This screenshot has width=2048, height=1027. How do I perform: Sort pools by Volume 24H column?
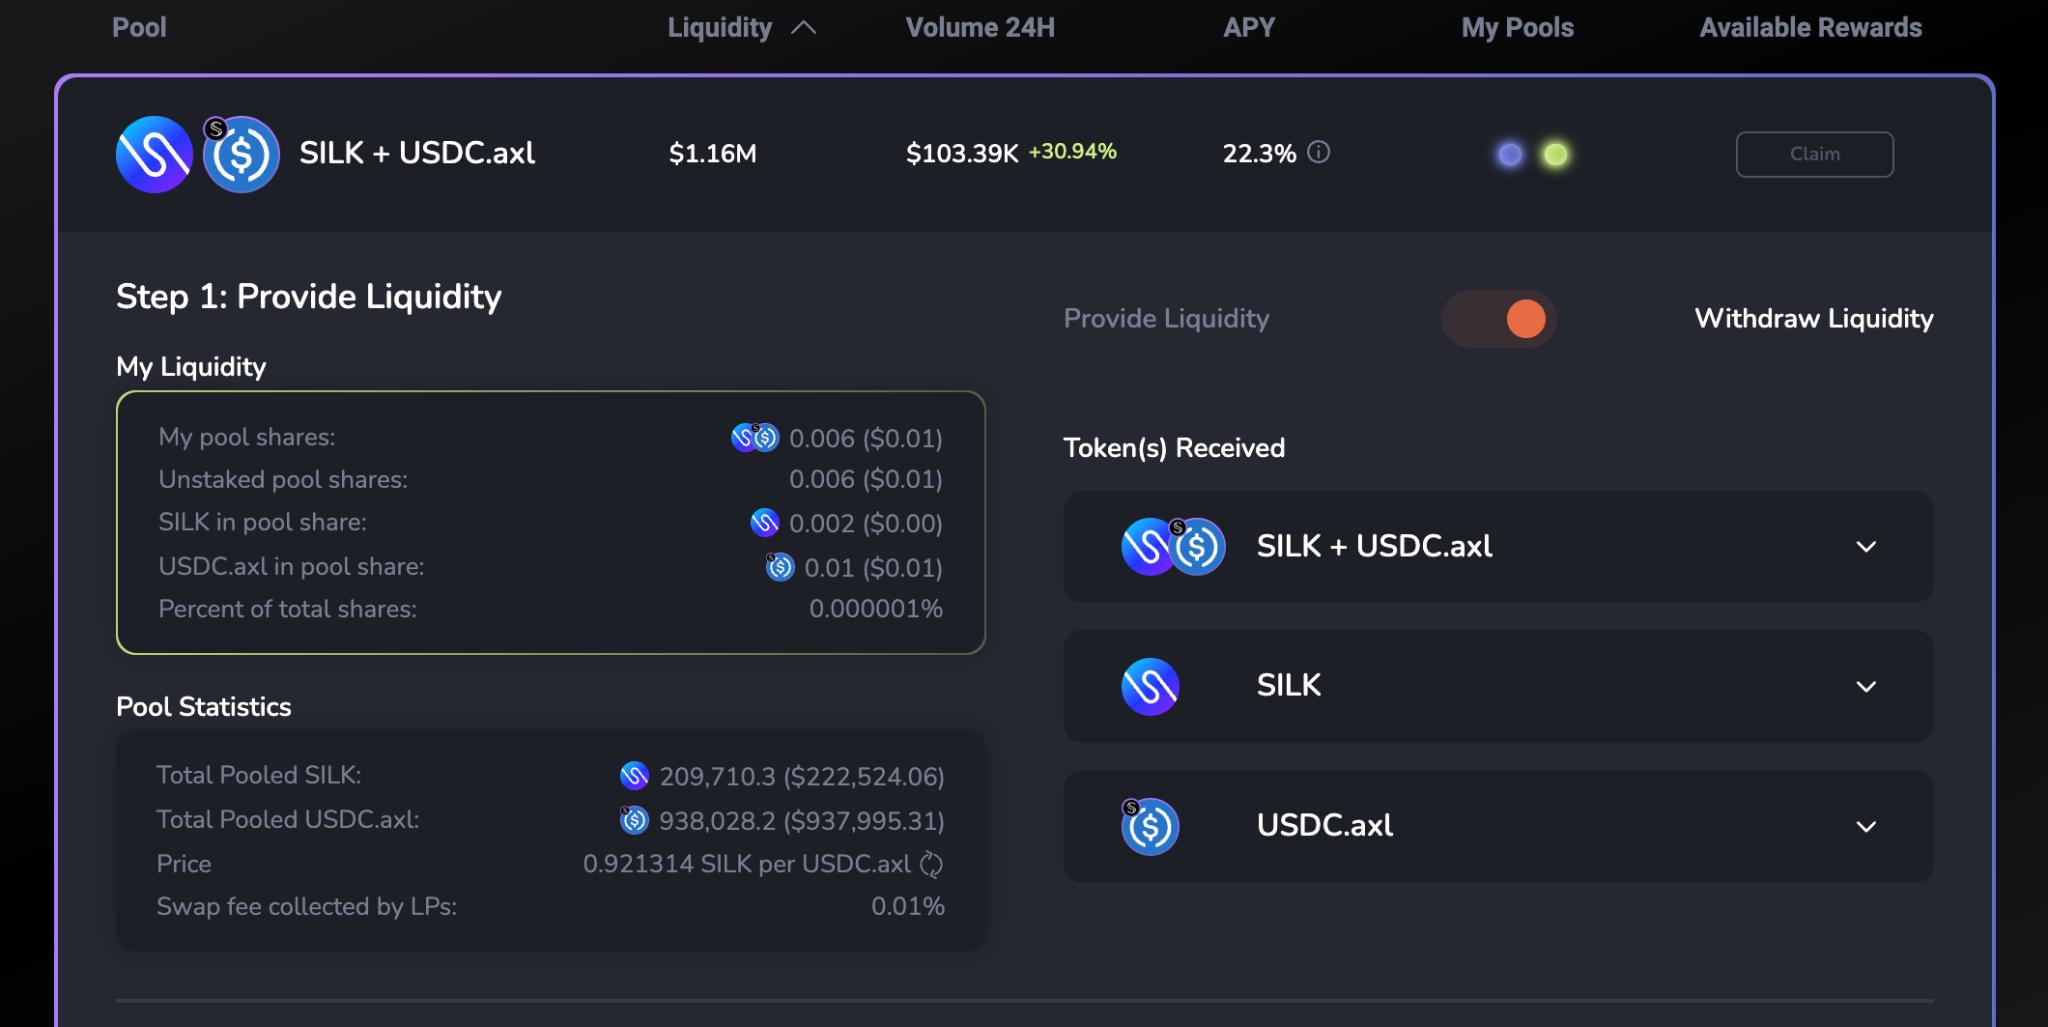point(979,28)
